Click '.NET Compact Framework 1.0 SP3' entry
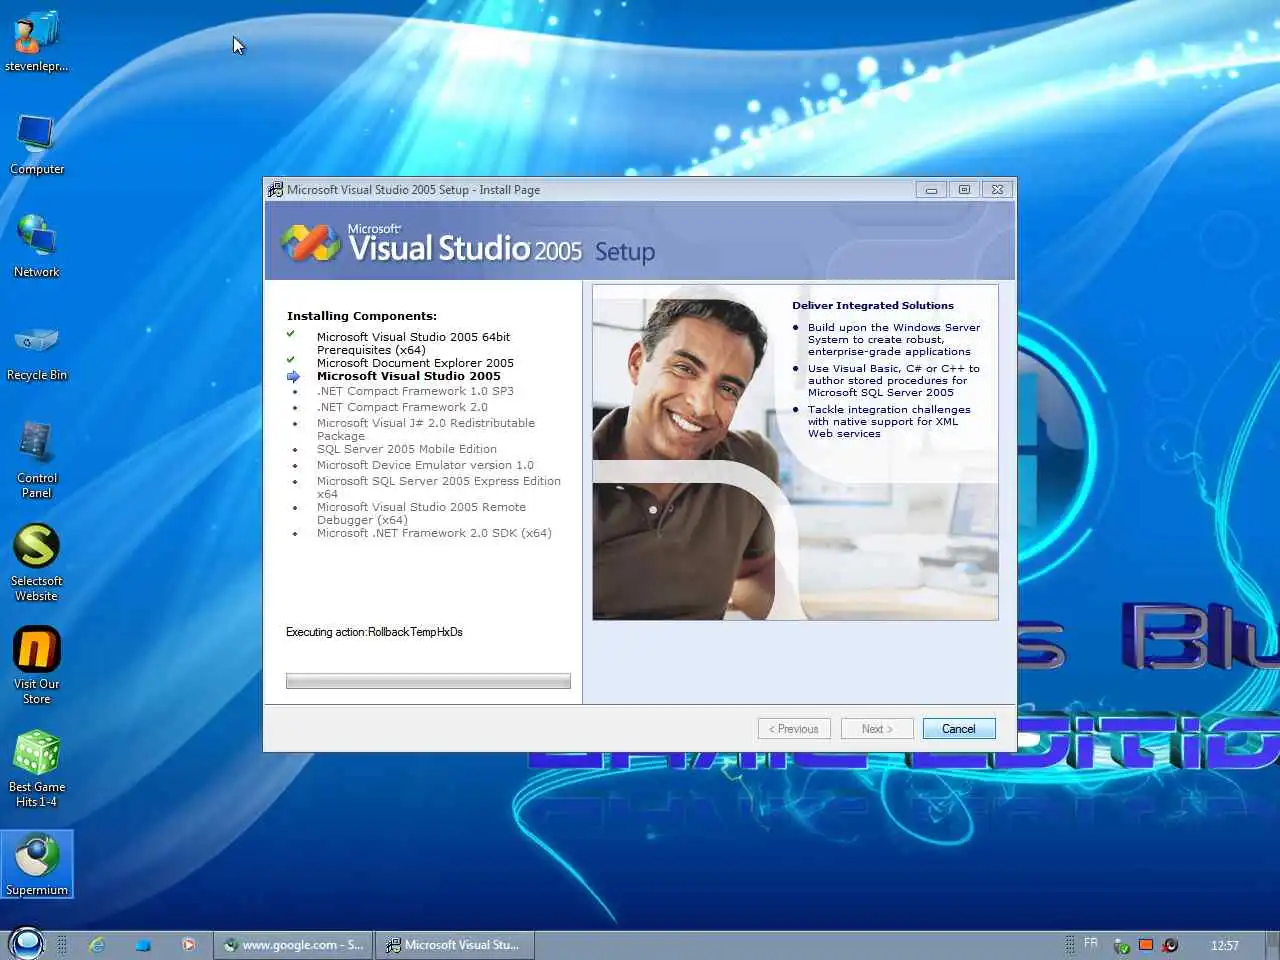This screenshot has width=1280, height=960. click(x=415, y=391)
